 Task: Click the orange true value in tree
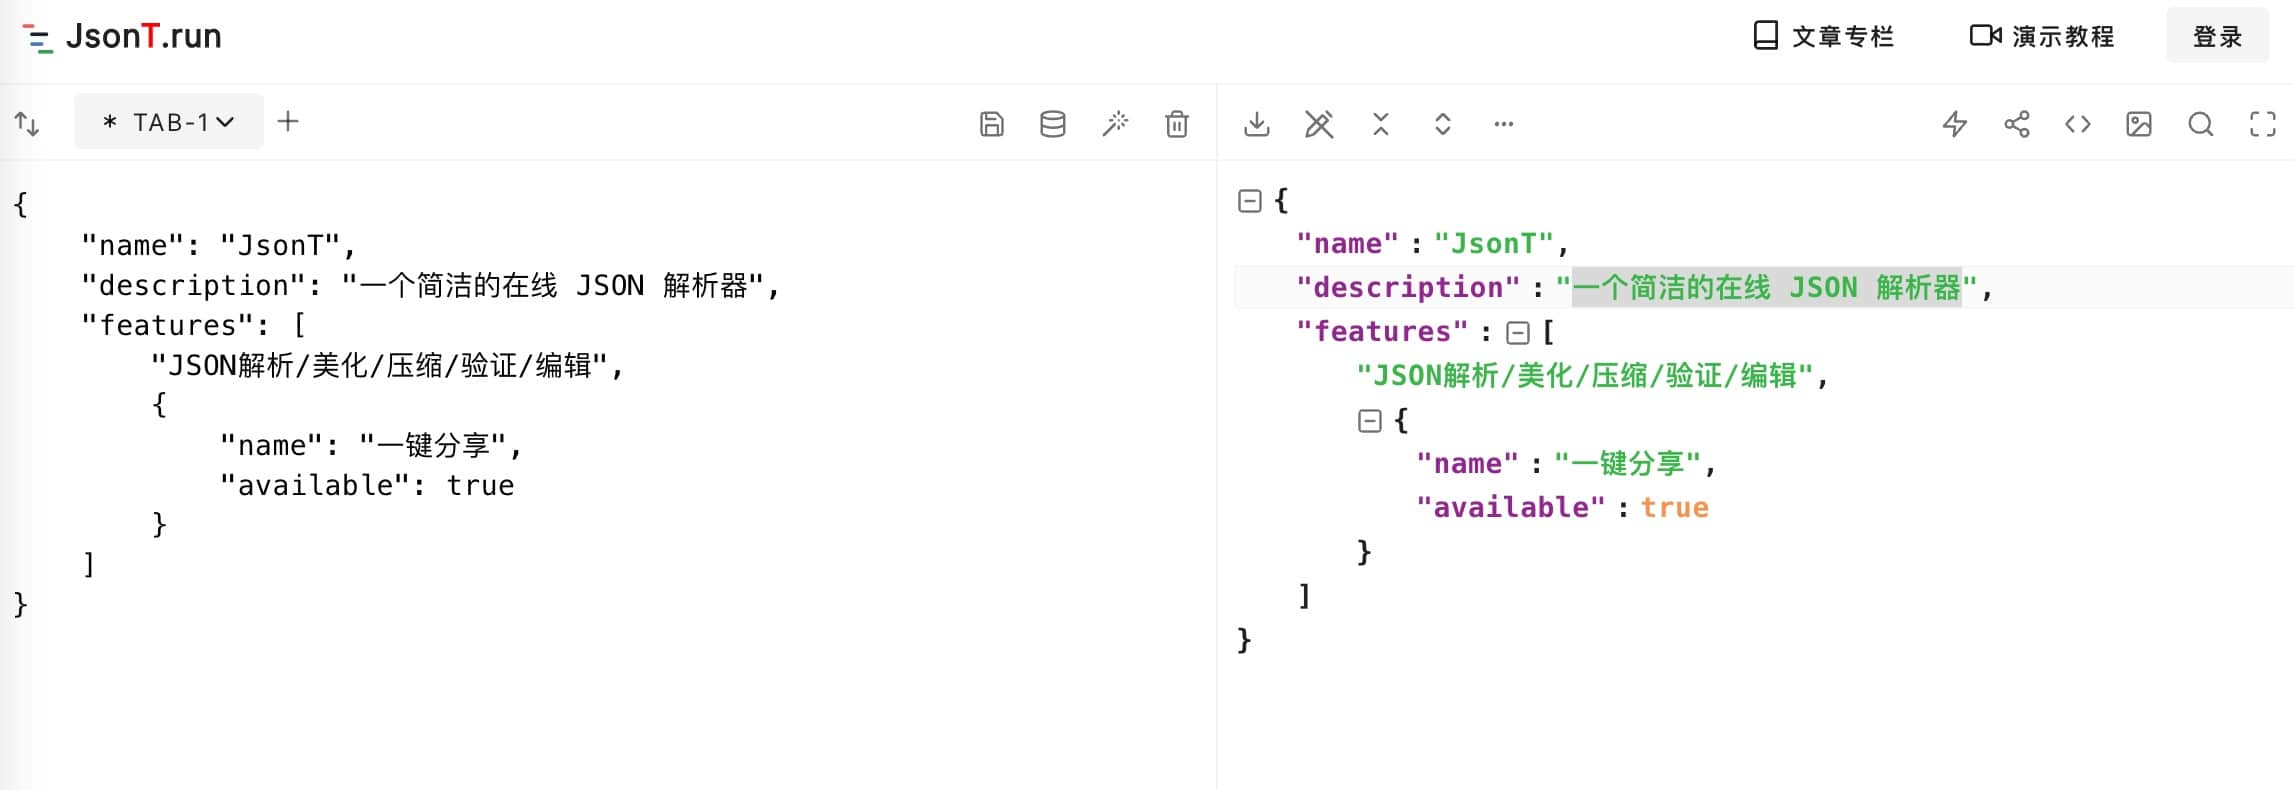coord(1675,508)
